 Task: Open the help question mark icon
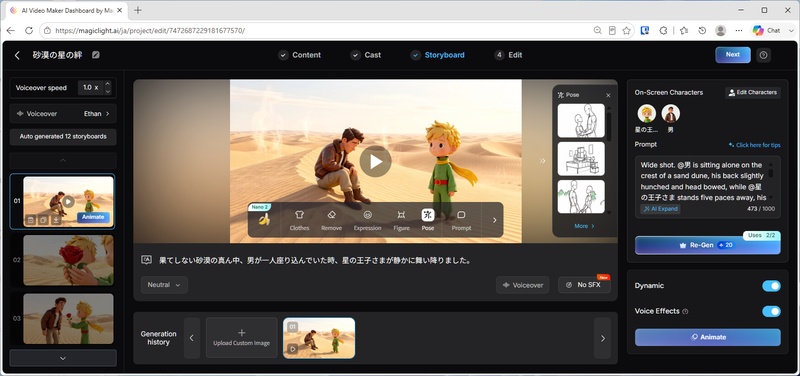pos(763,55)
